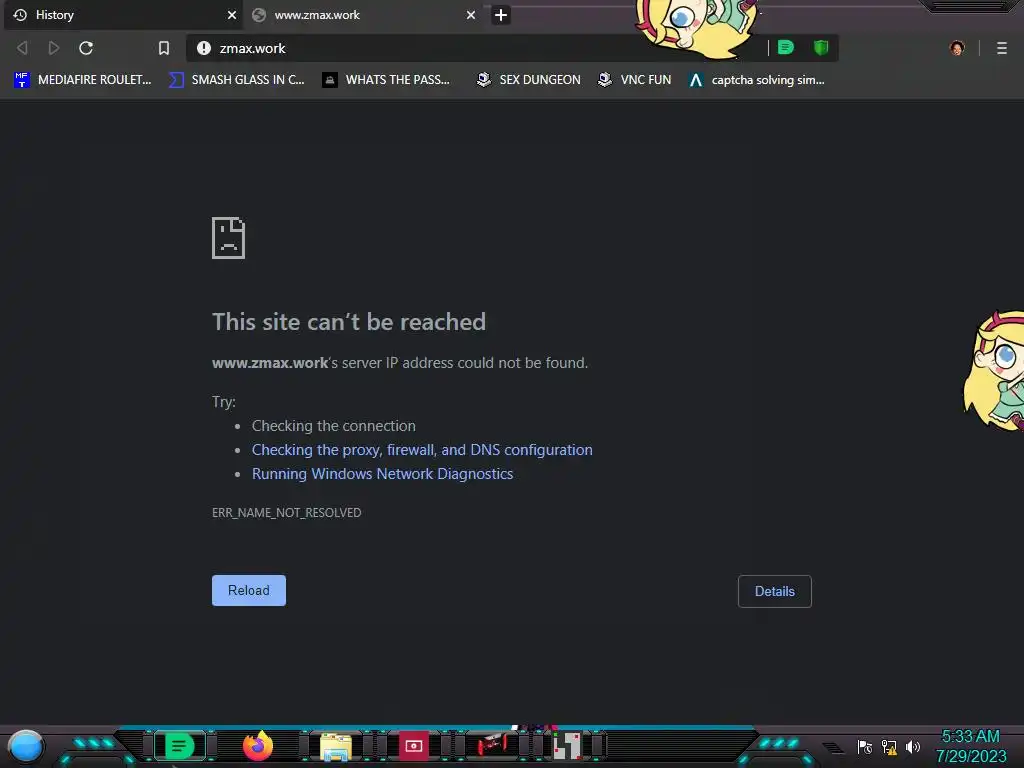The image size is (1024, 768).
Task: Open the green chat extension icon in toolbar
Action: click(x=786, y=47)
